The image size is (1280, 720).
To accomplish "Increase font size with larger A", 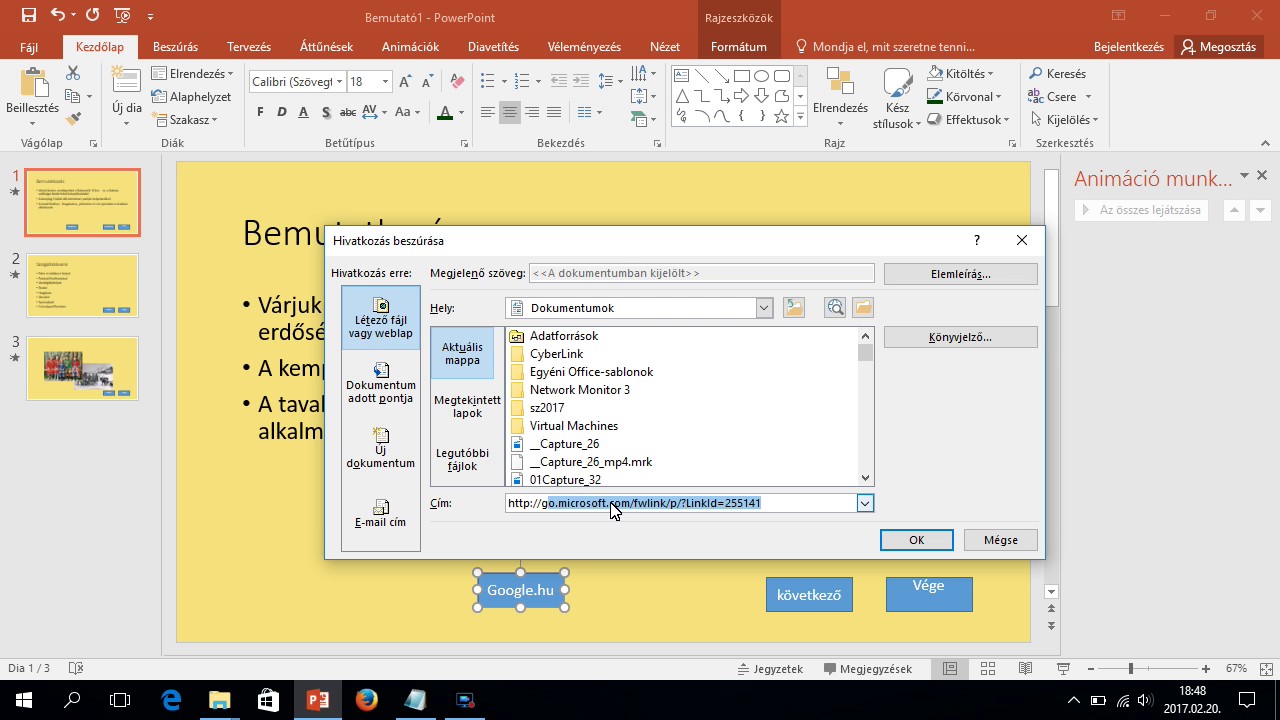I will click(x=405, y=82).
